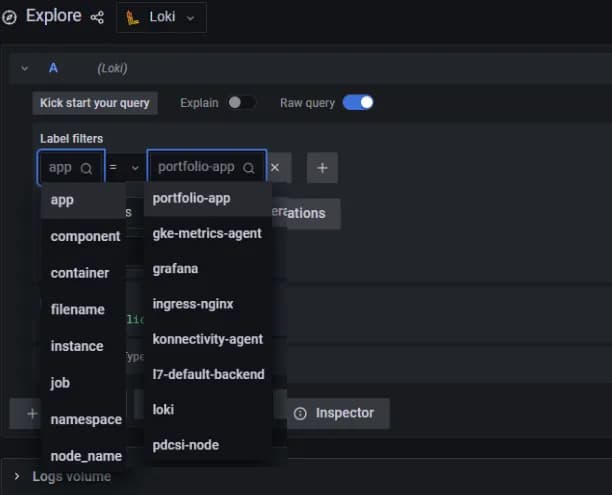This screenshot has height=495, width=612.
Task: Select namespace from the label list
Action: [x=83, y=420]
